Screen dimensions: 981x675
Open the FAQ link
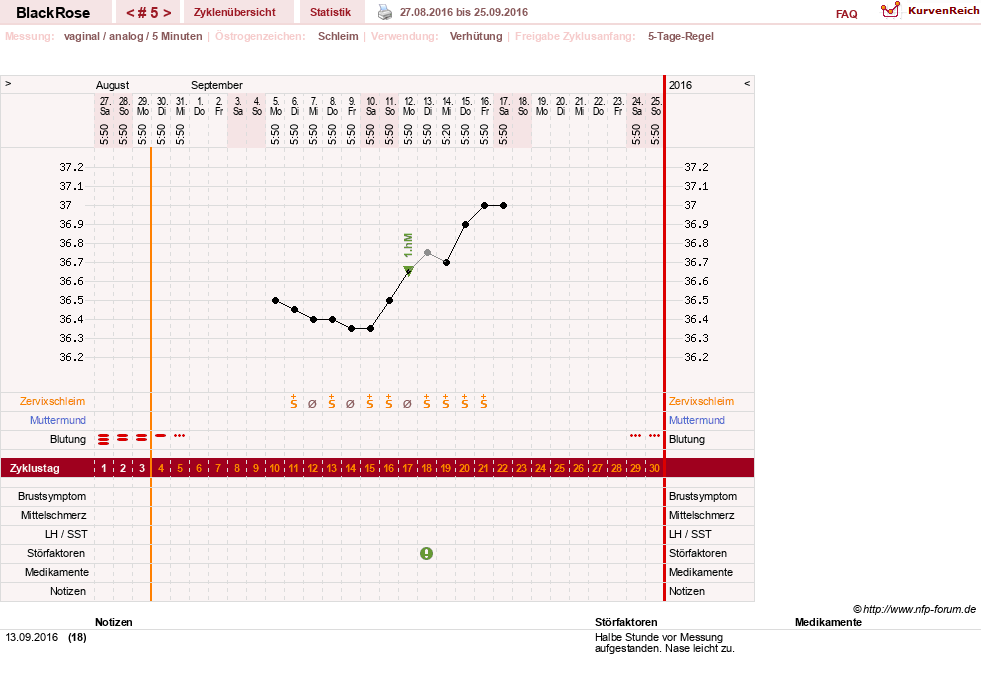pyautogui.click(x=846, y=14)
